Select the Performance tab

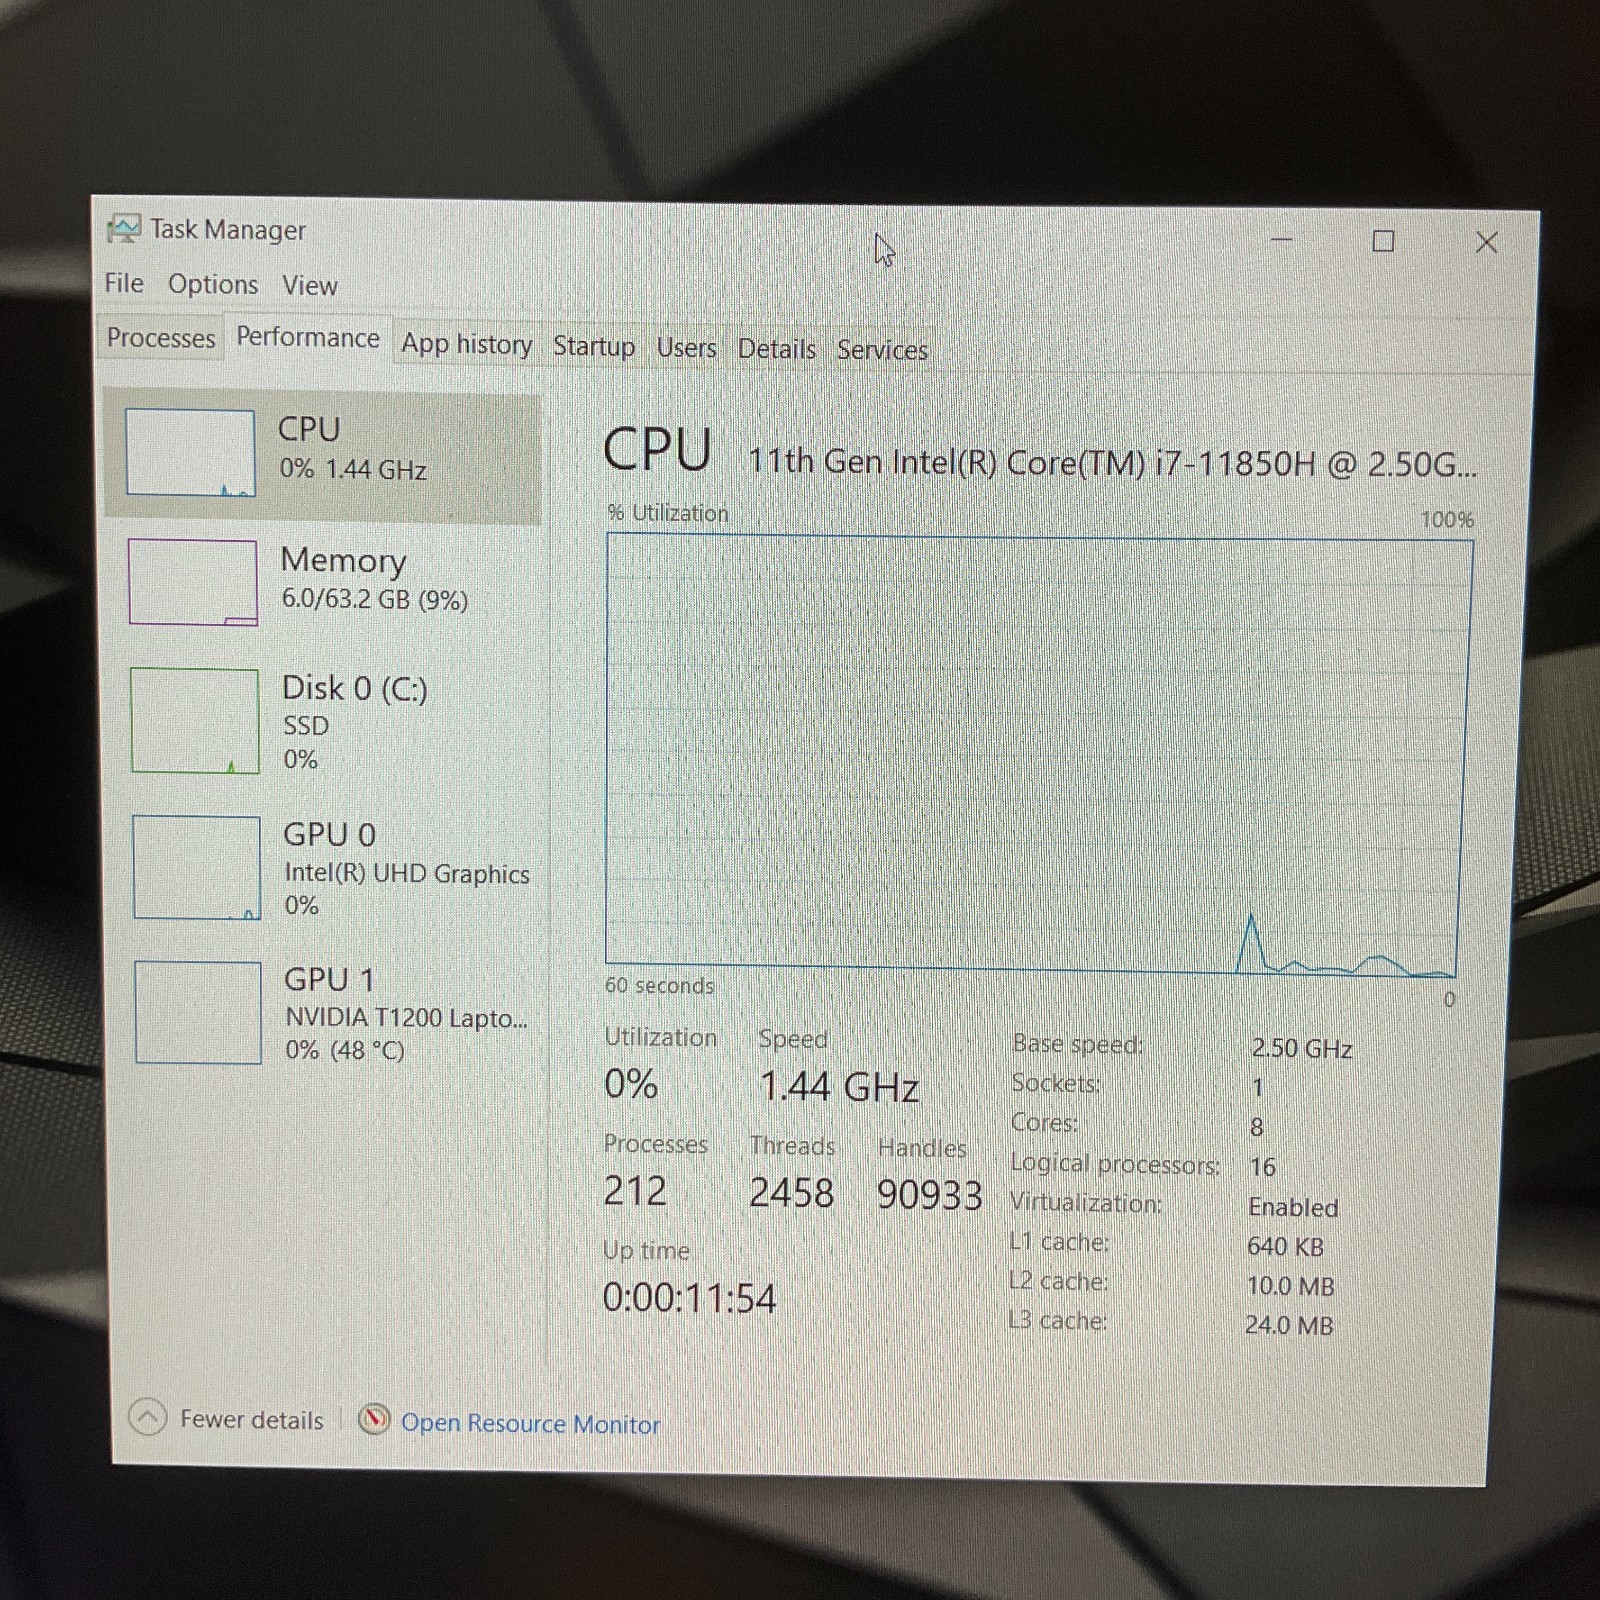coord(308,338)
